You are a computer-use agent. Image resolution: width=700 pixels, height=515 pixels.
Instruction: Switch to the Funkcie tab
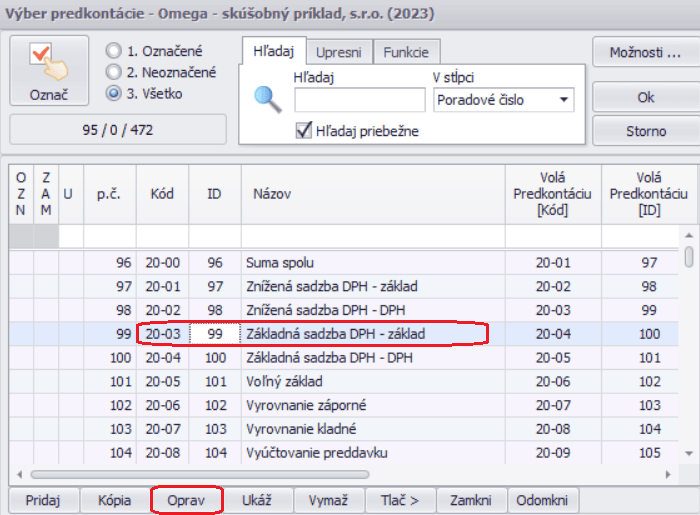407,52
